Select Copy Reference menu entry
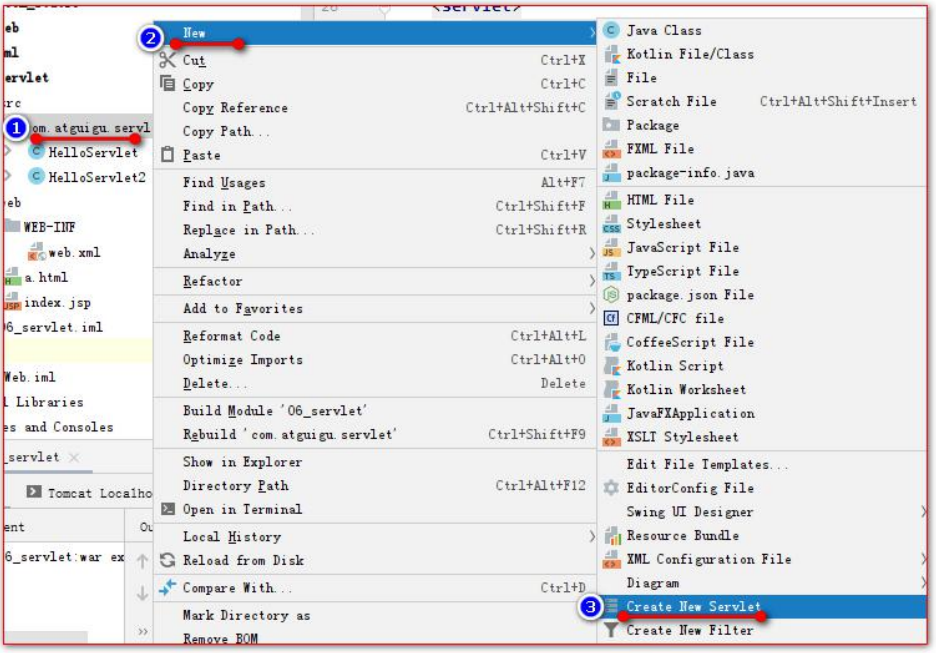Viewport: 936px width, 653px height. point(375,107)
